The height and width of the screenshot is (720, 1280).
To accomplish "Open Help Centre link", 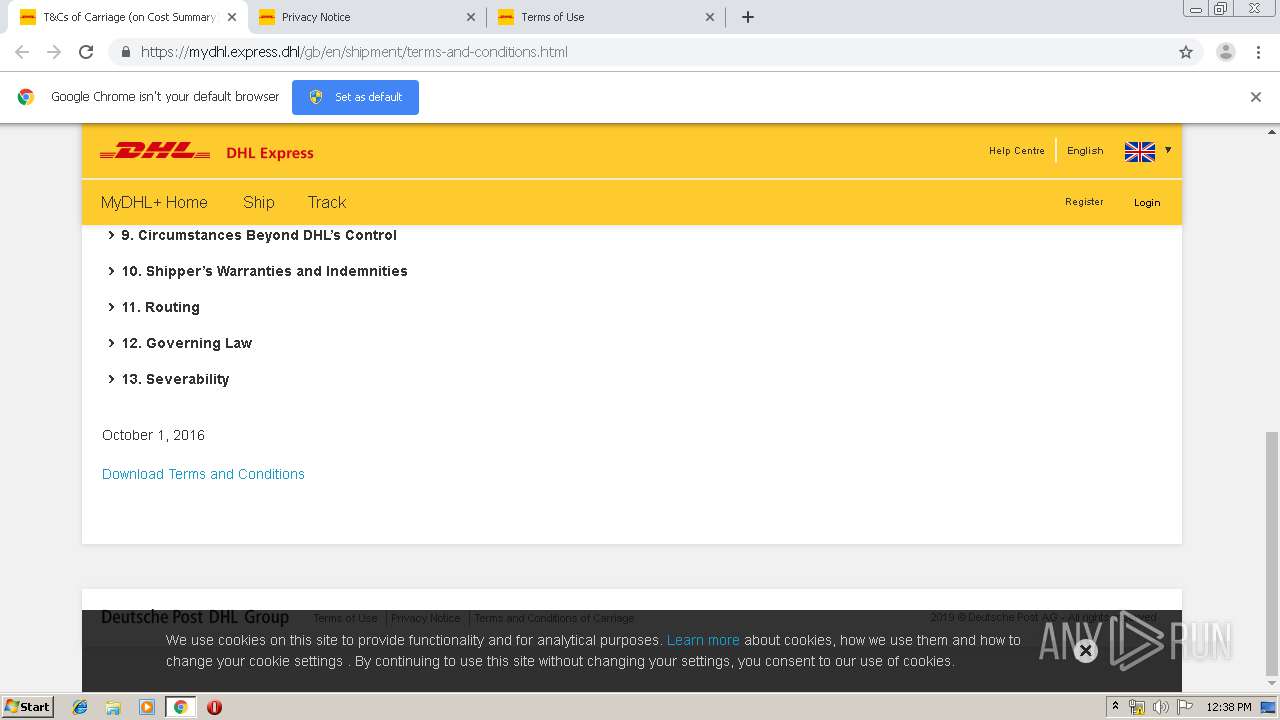I will click(1016, 151).
